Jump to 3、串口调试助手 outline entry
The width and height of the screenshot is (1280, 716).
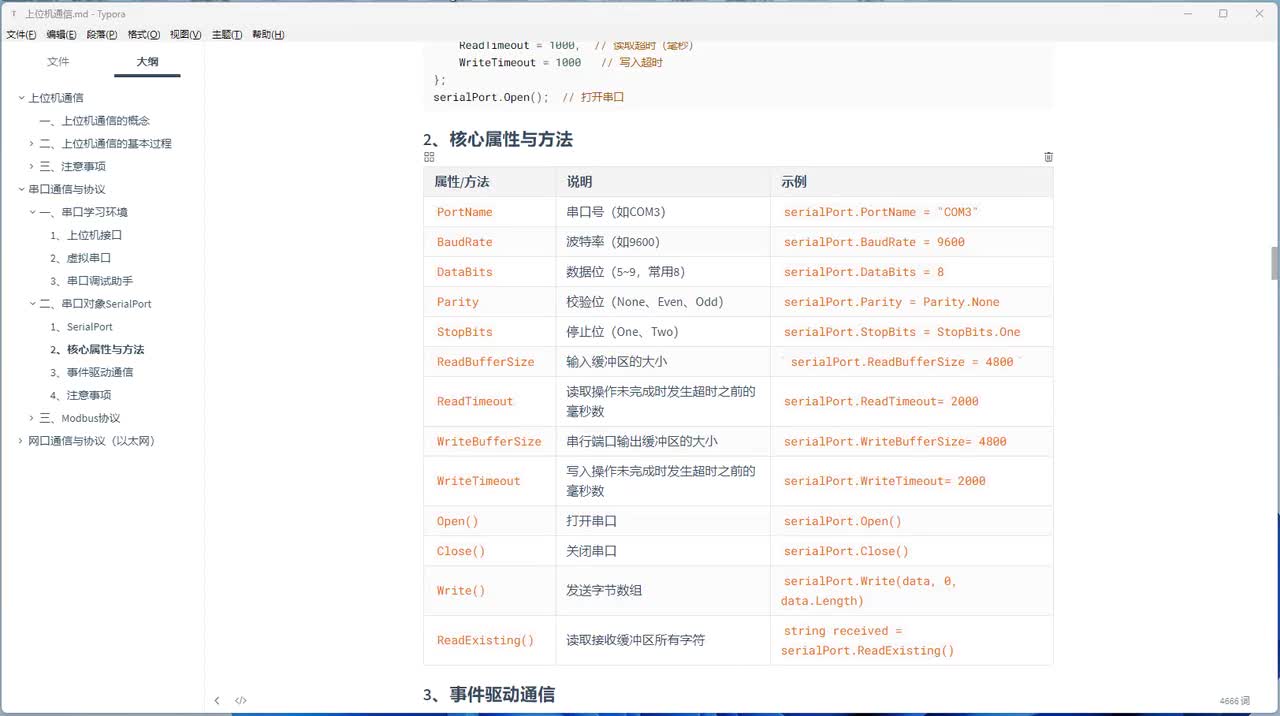coord(91,281)
